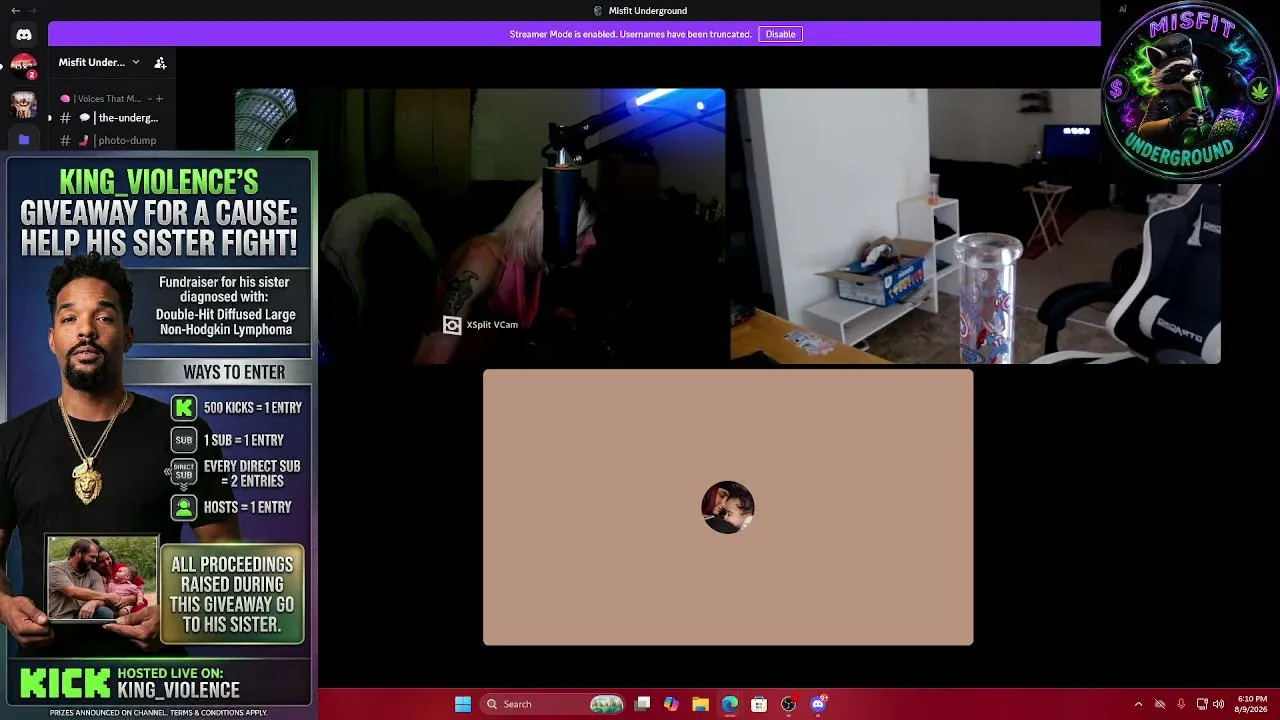The width and height of the screenshot is (1280, 720).
Task: Expand the Misfit Underground server menu
Action: [x=99, y=62]
